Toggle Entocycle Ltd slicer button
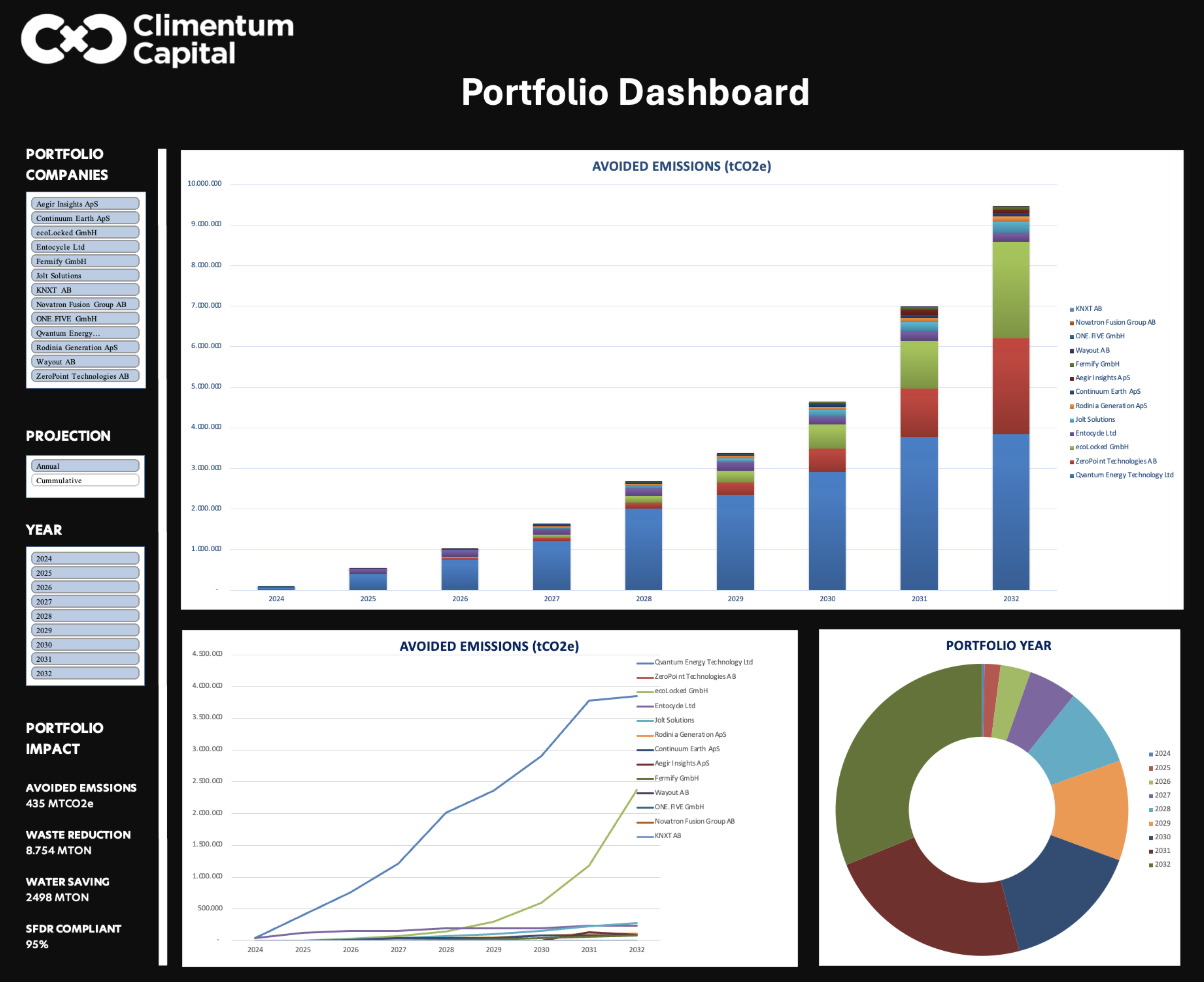The height and width of the screenshot is (982, 1204). point(85,247)
